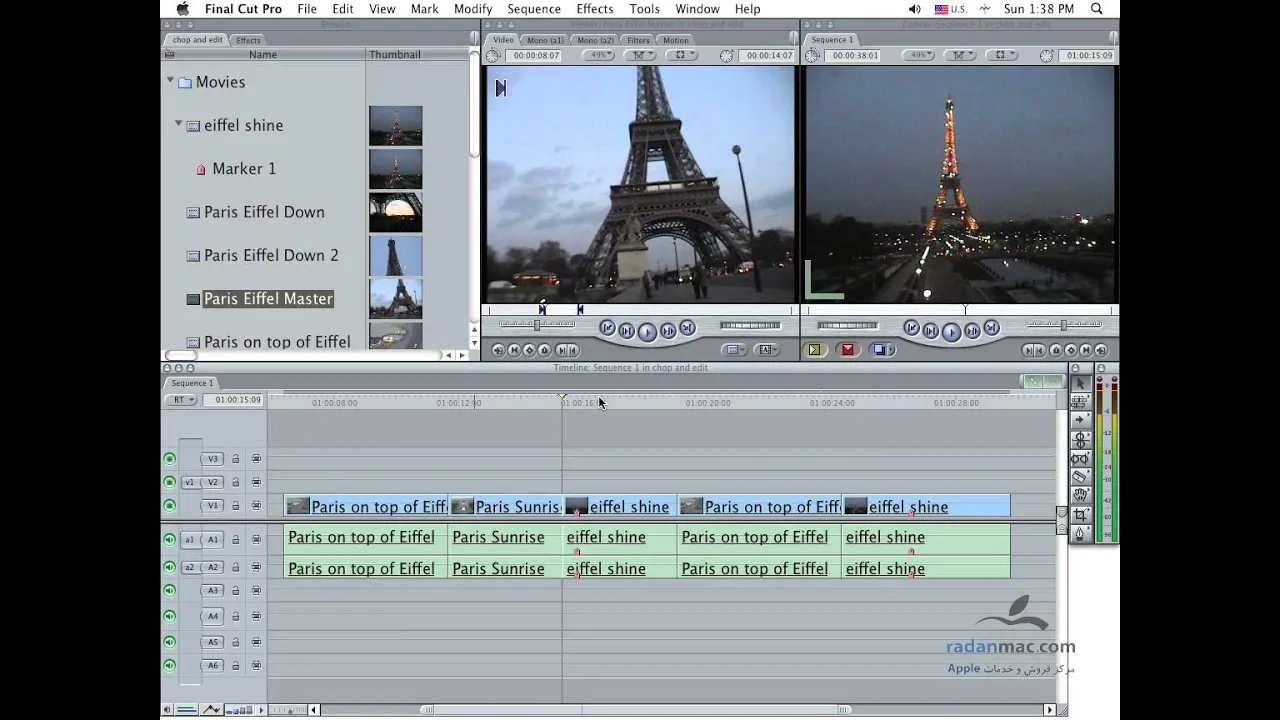Open Viewer zoom percentage dropdown
This screenshot has height=720, width=1280.
[x=599, y=55]
